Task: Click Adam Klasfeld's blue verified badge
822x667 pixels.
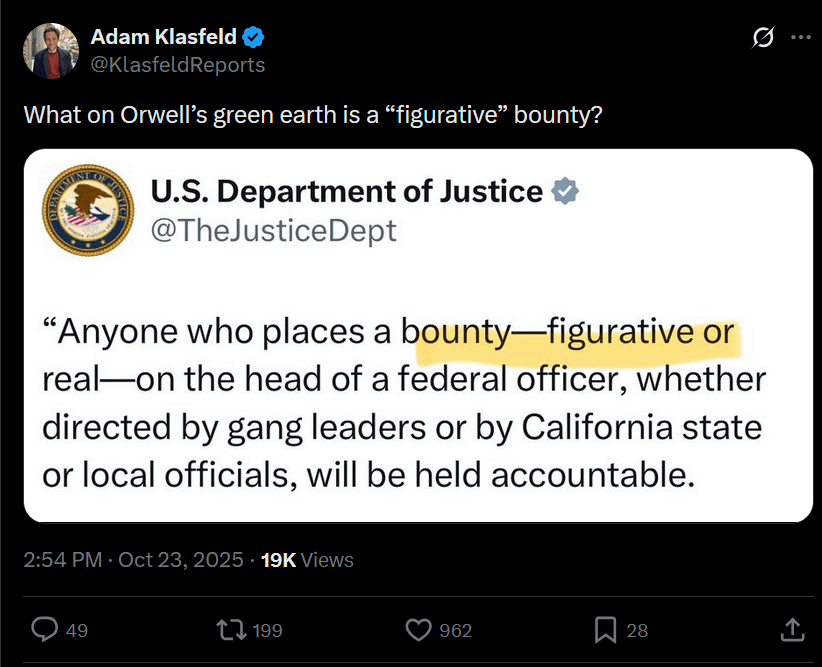Action: point(254,38)
